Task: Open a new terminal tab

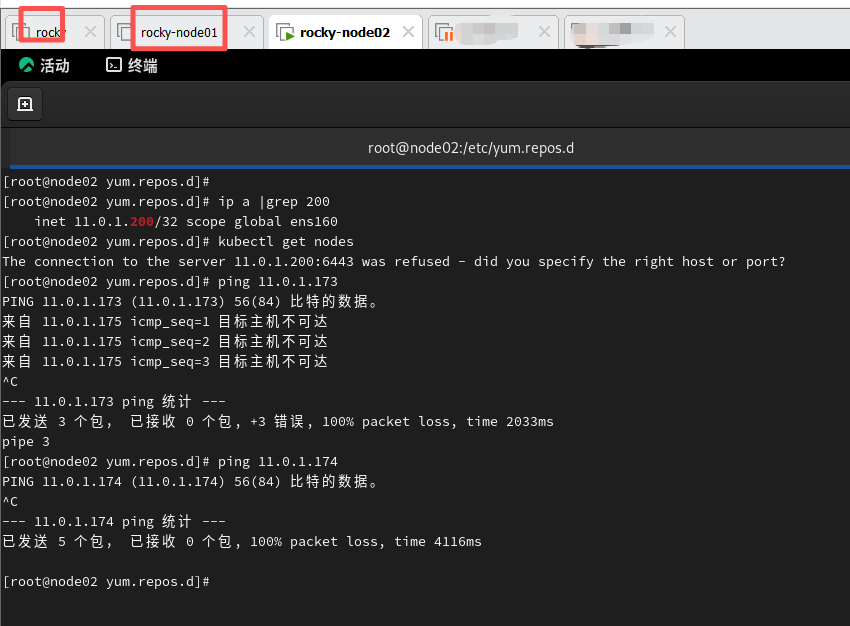Action: coord(25,104)
